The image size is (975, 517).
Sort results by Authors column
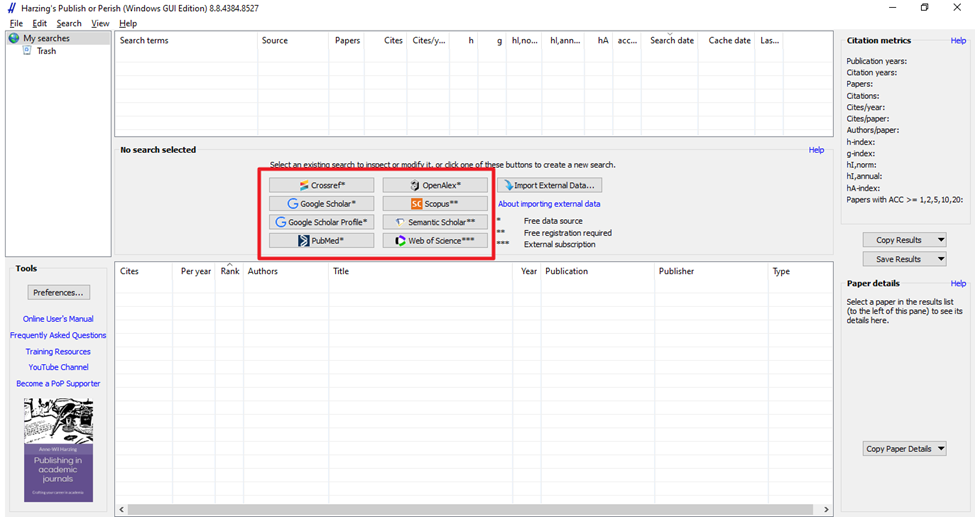(286, 271)
